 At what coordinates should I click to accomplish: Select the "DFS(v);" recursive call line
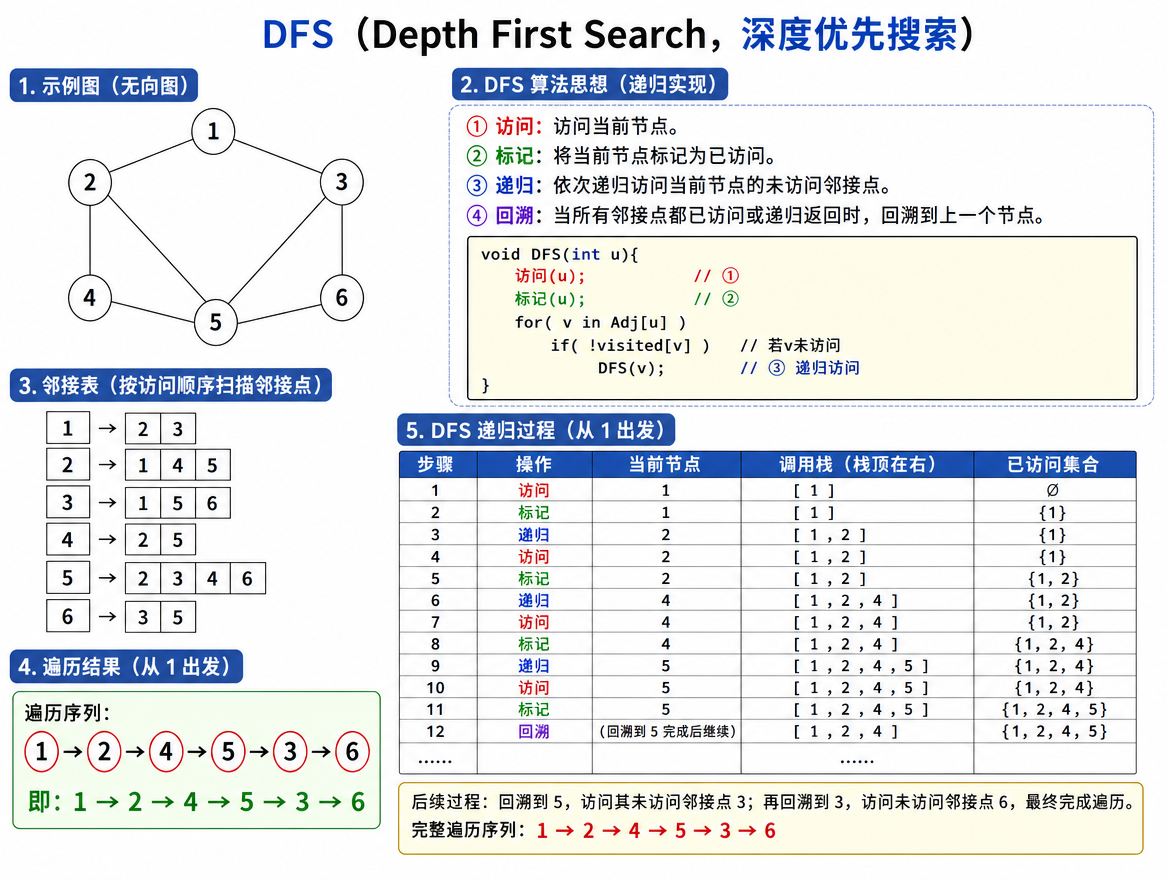coord(630,367)
